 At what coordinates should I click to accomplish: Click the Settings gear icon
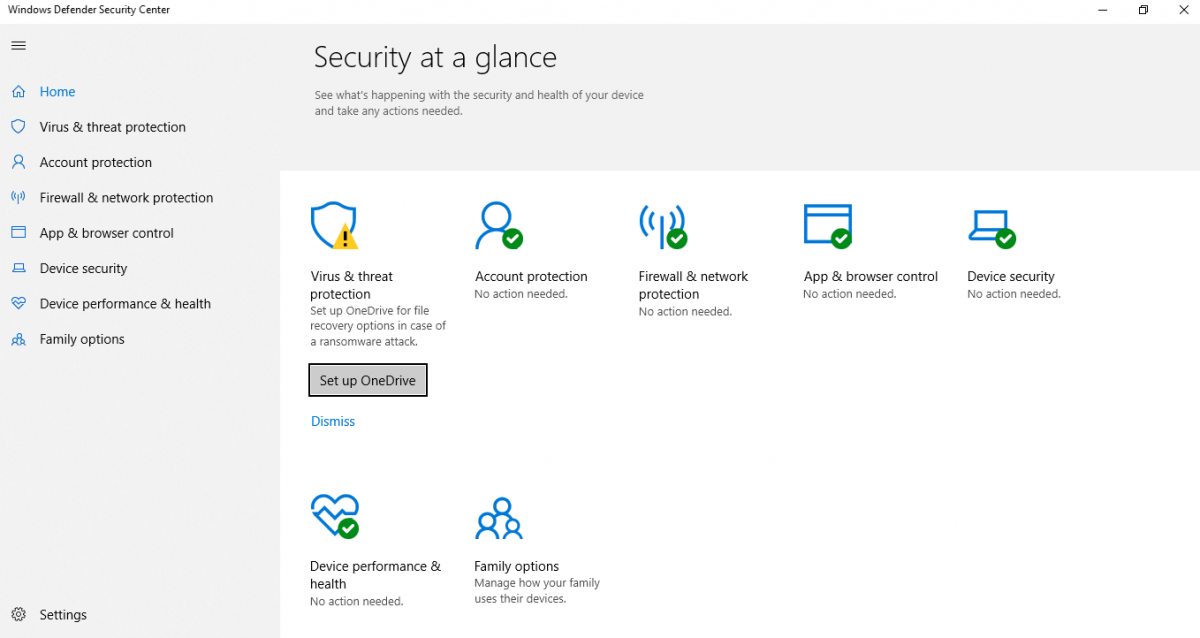click(18, 615)
